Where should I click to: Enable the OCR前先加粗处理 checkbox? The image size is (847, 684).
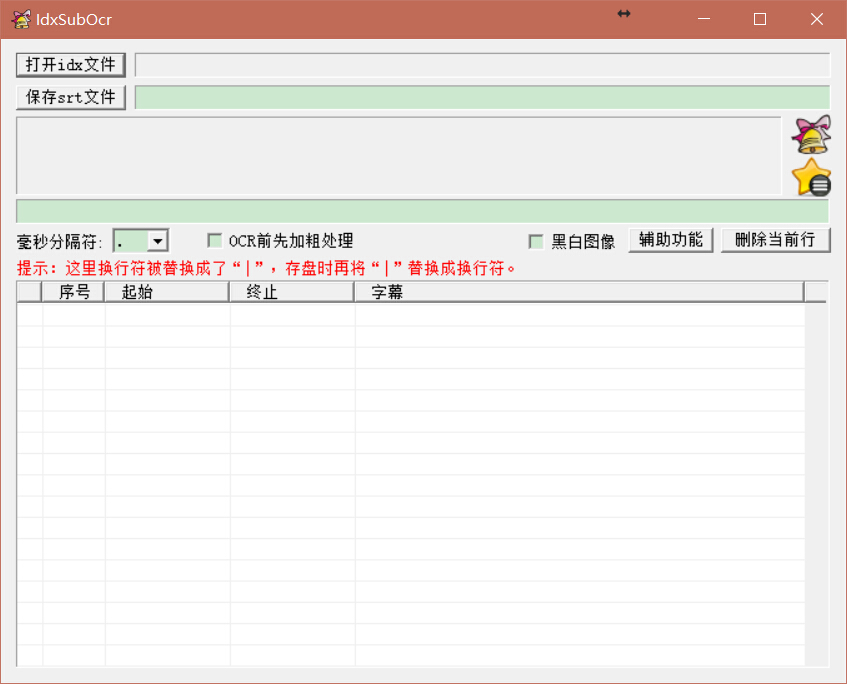click(214, 240)
